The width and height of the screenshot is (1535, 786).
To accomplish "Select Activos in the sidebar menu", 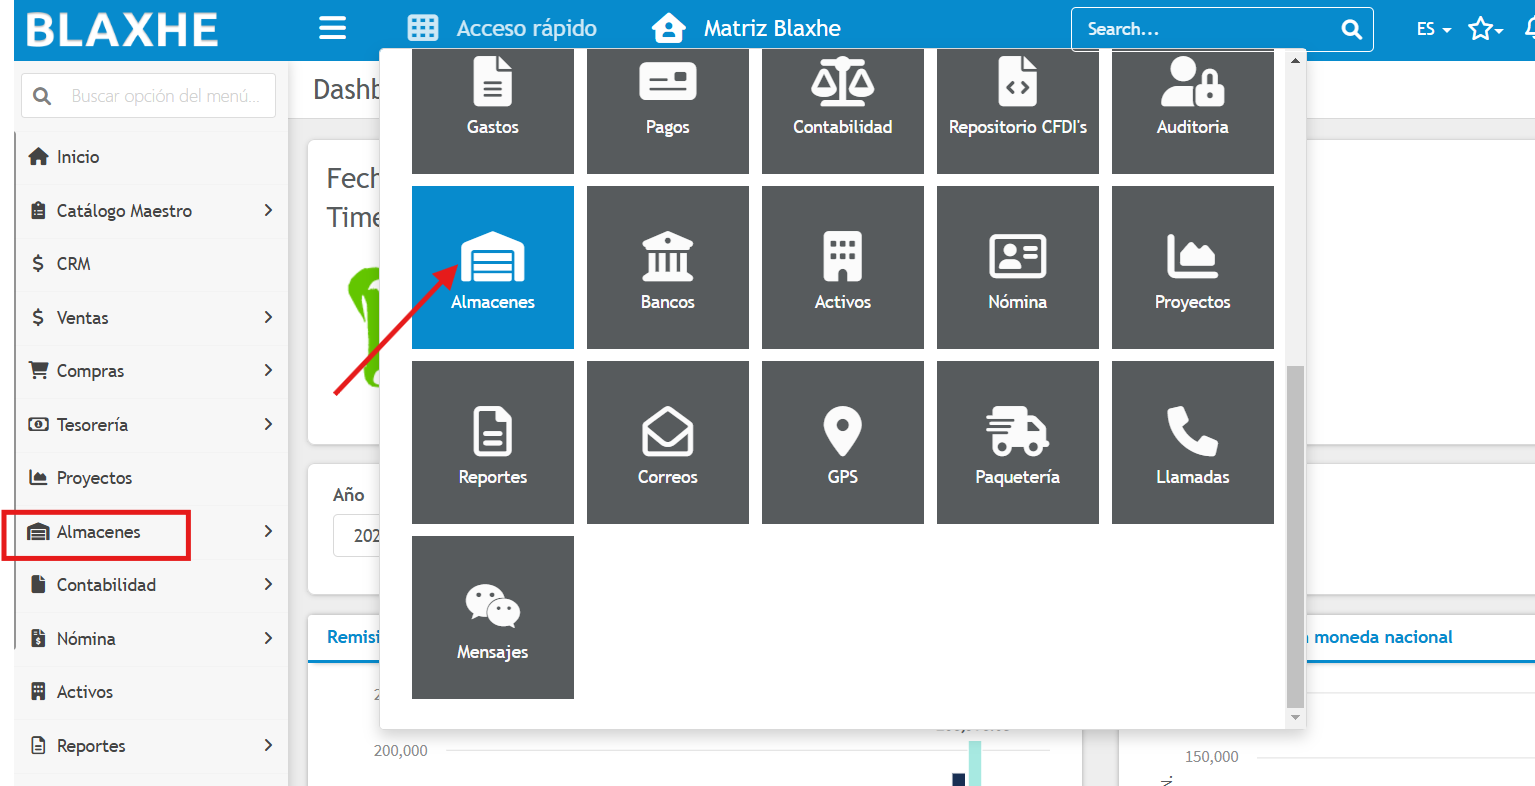I will (85, 692).
